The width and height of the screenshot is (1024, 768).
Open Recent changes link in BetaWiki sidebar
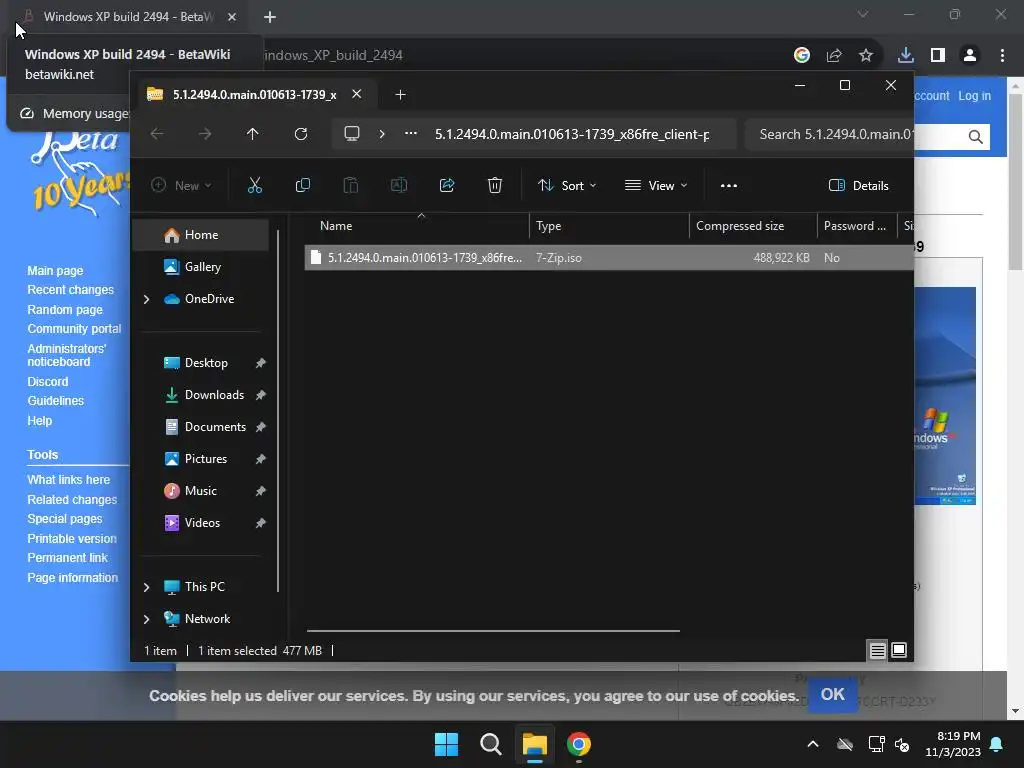coord(71,290)
